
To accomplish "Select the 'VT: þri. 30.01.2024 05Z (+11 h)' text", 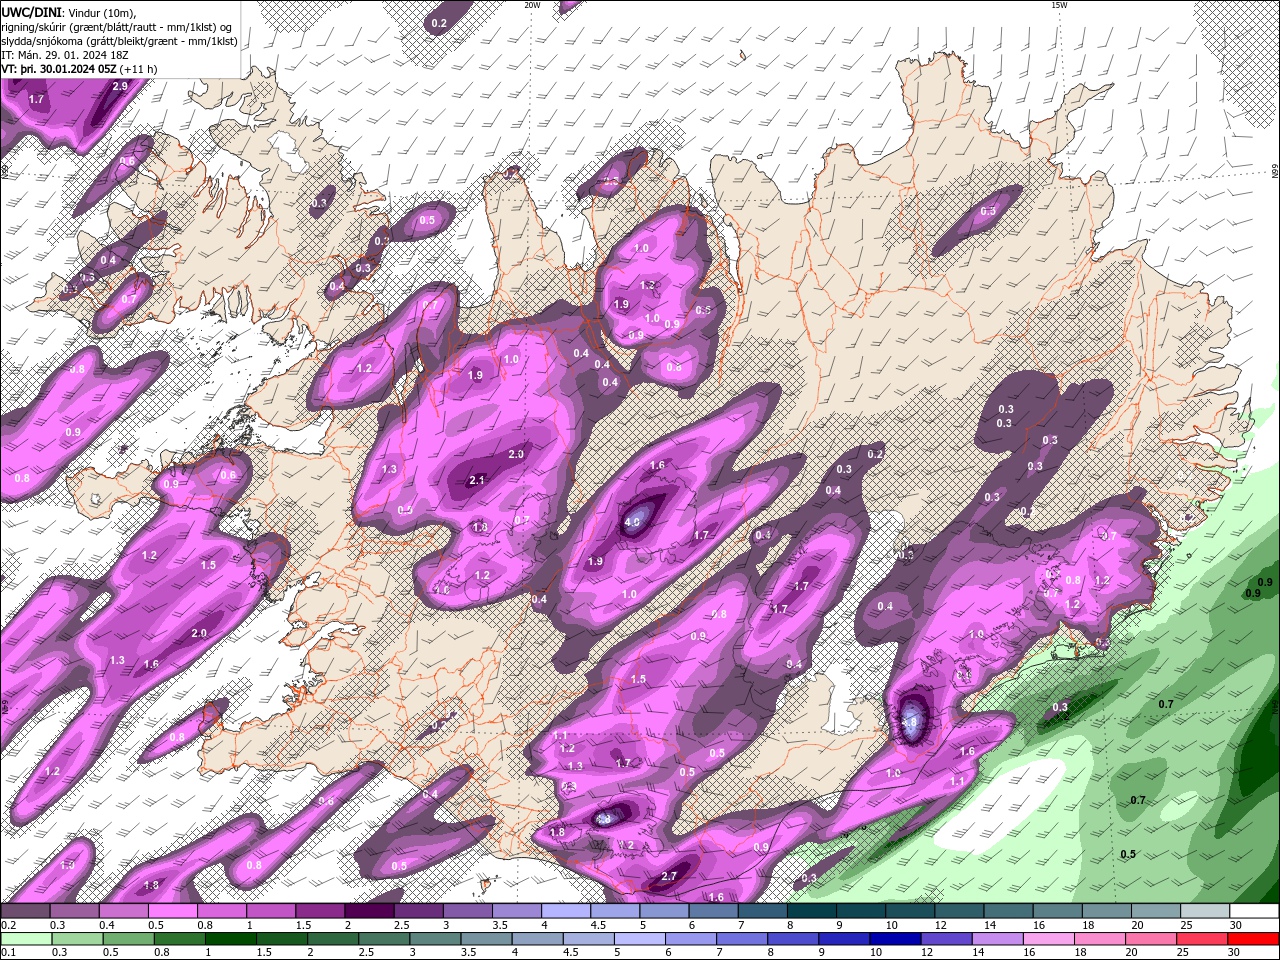I will (80, 69).
